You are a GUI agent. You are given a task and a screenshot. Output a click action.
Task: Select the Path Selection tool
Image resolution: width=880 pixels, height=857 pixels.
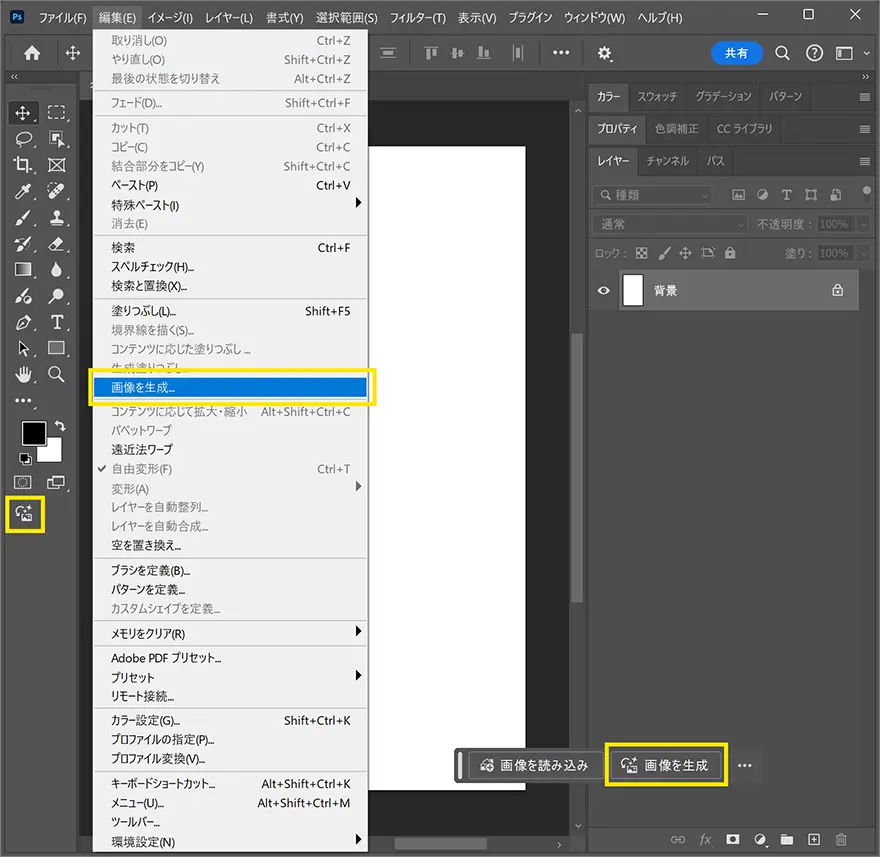coord(23,349)
